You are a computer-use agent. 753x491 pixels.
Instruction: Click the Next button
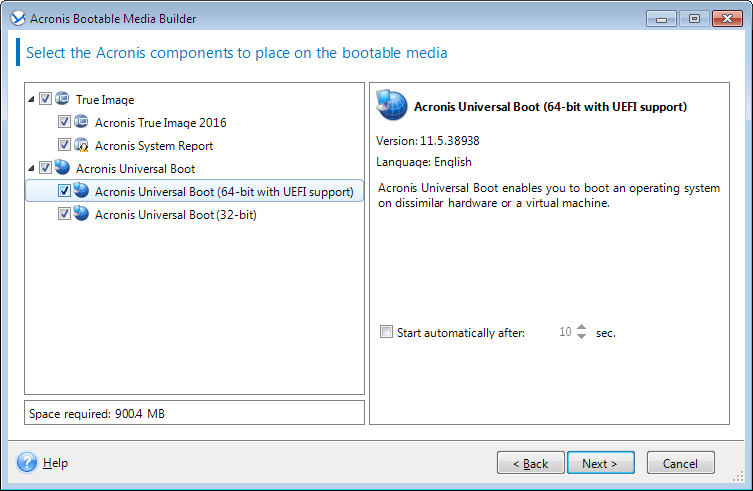pyautogui.click(x=600, y=463)
